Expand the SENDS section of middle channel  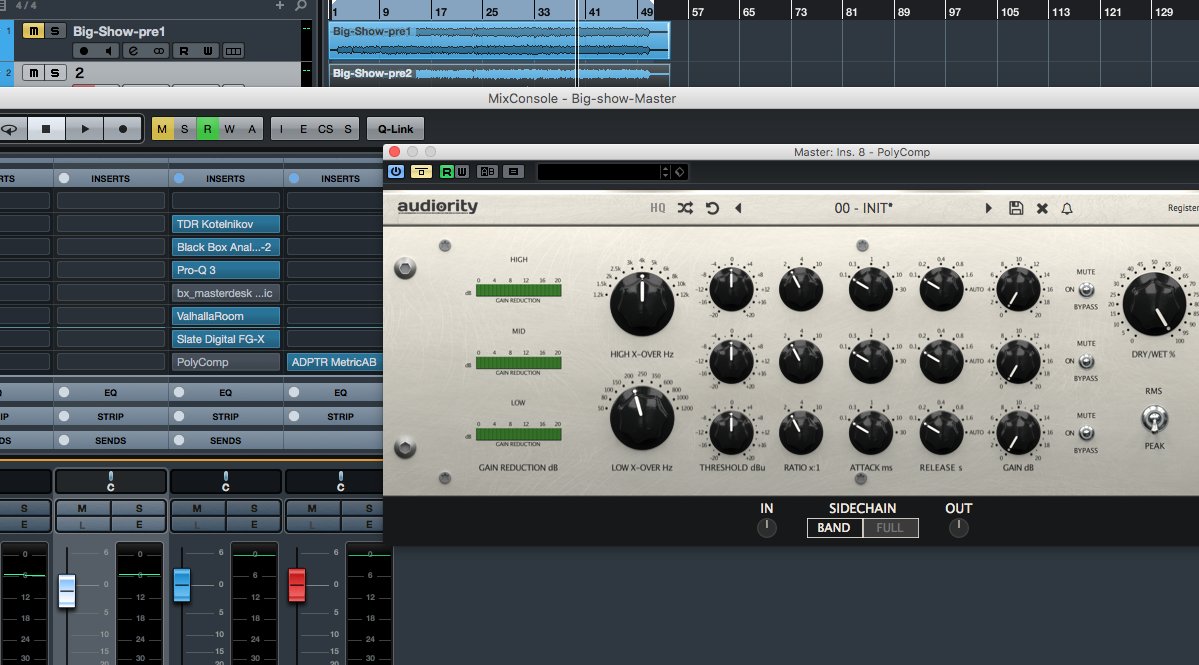[x=226, y=440]
